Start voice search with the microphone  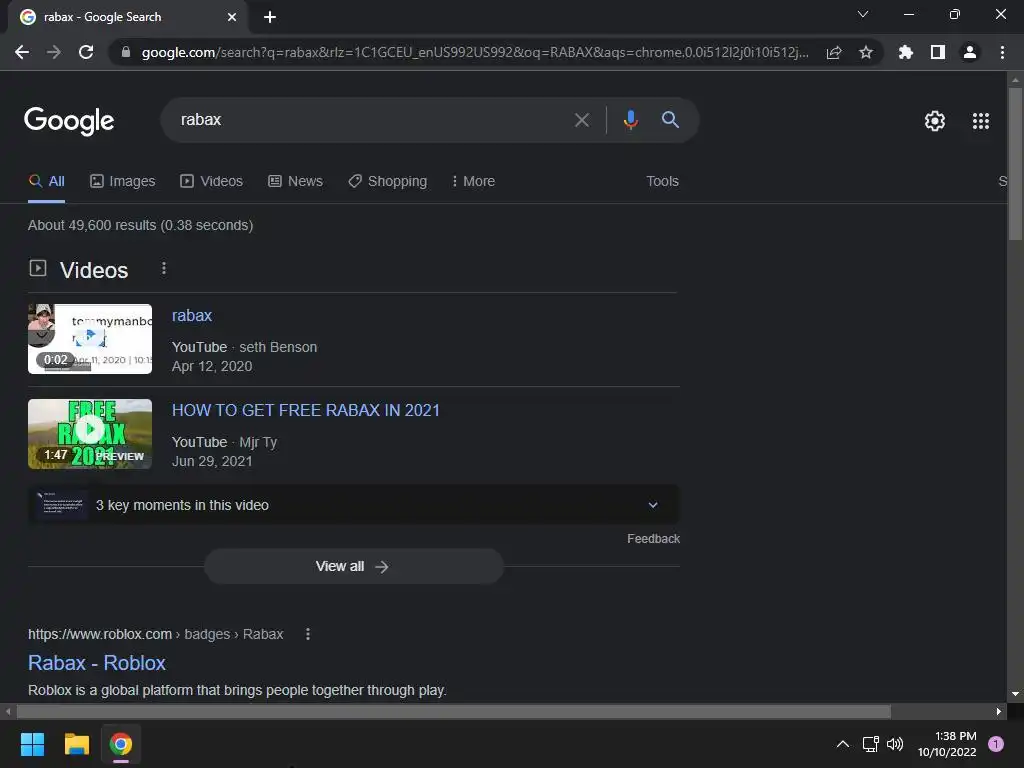pos(630,120)
